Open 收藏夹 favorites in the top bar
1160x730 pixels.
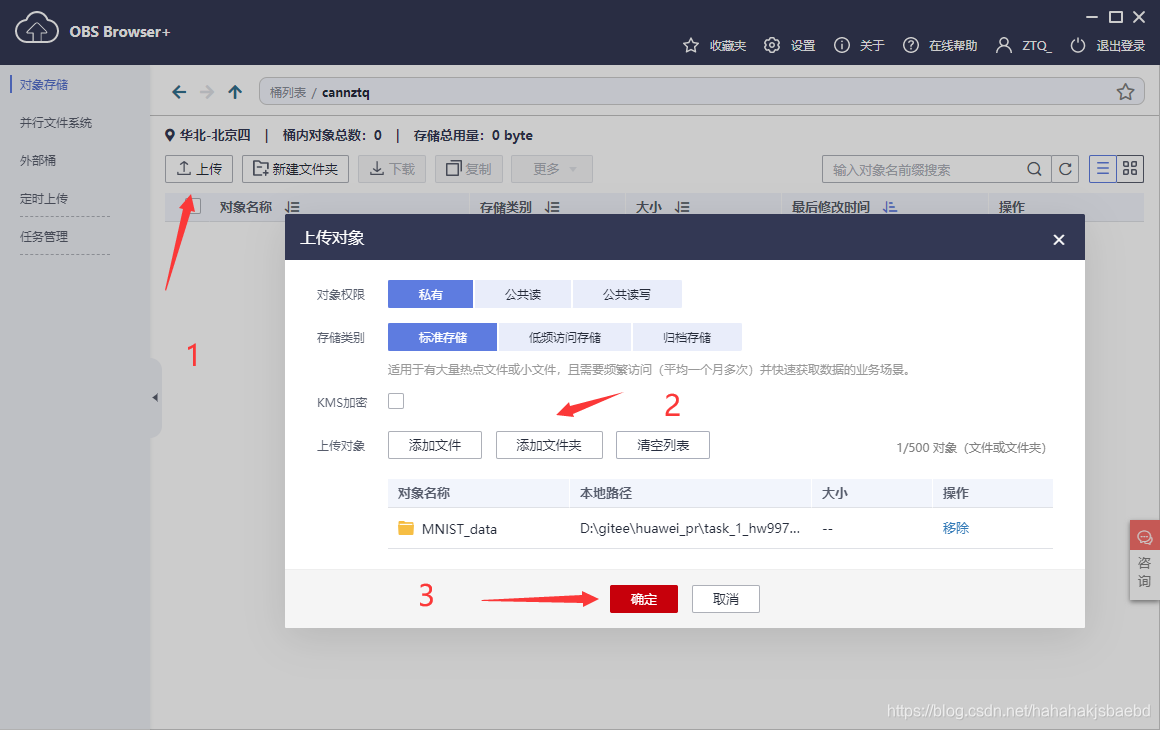[717, 45]
